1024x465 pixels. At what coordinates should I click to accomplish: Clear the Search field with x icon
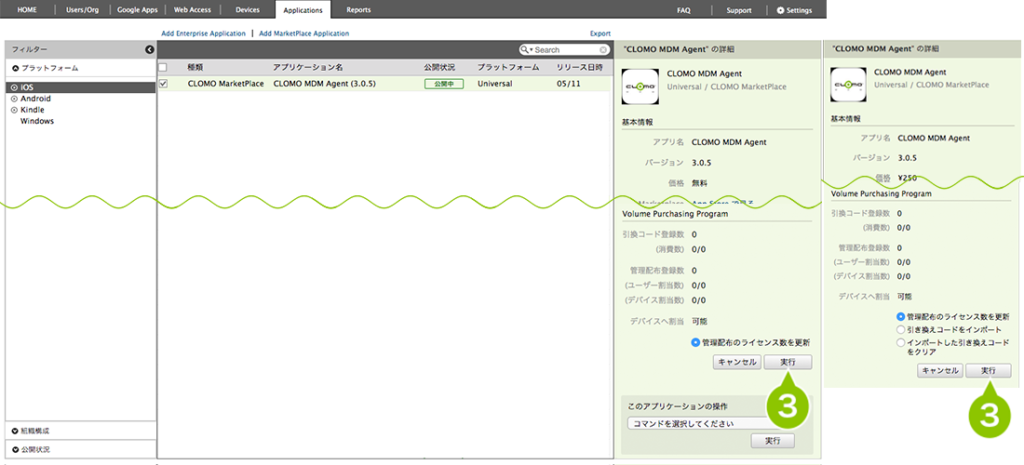point(603,50)
